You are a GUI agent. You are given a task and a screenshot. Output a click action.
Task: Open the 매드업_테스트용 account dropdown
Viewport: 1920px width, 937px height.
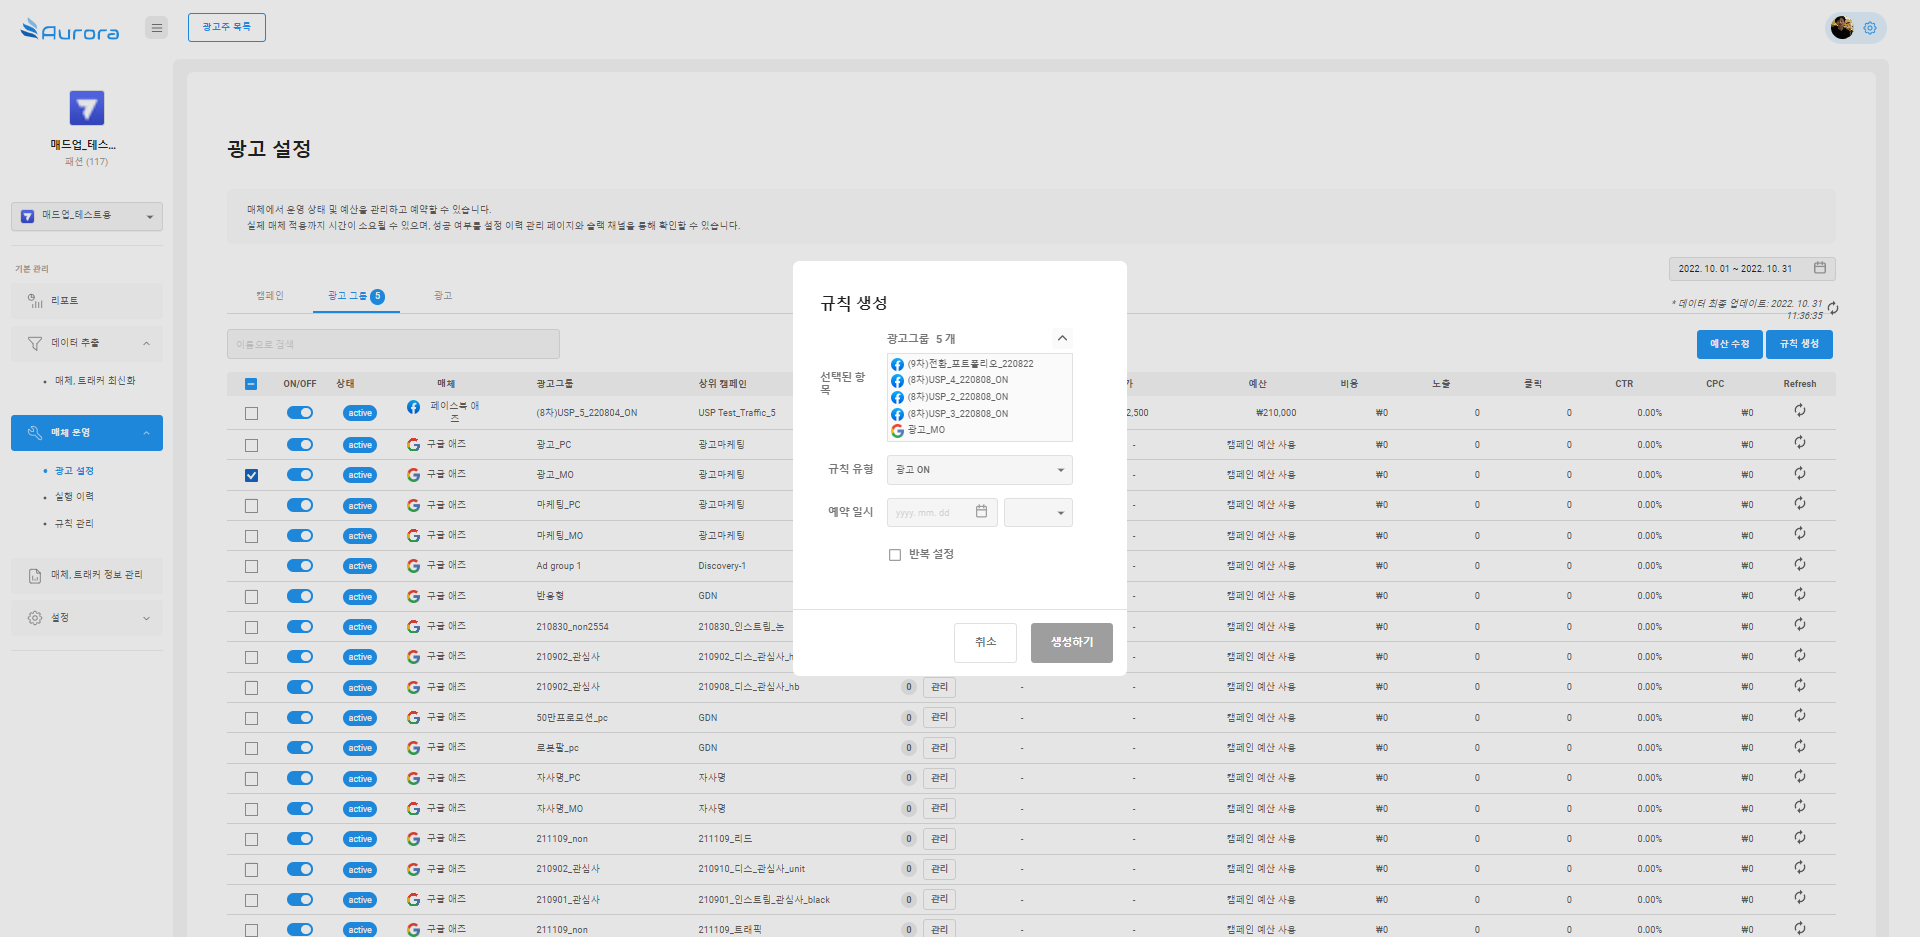[87, 216]
